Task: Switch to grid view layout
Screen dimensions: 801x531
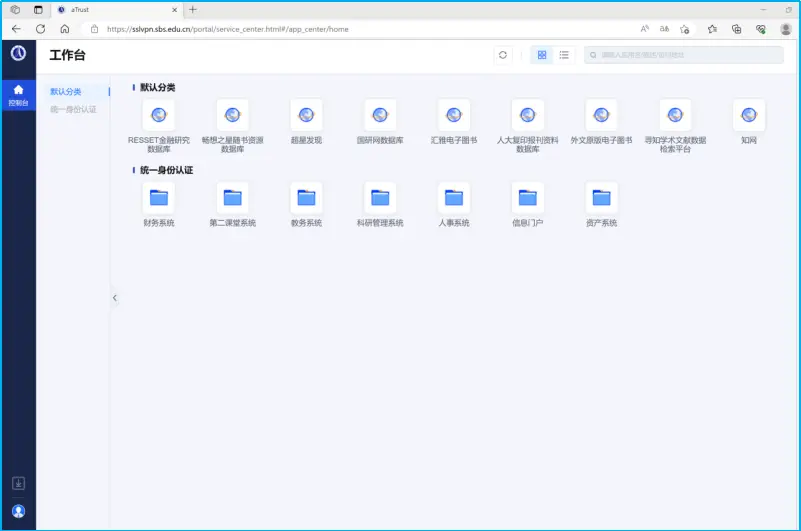Action: 541,55
